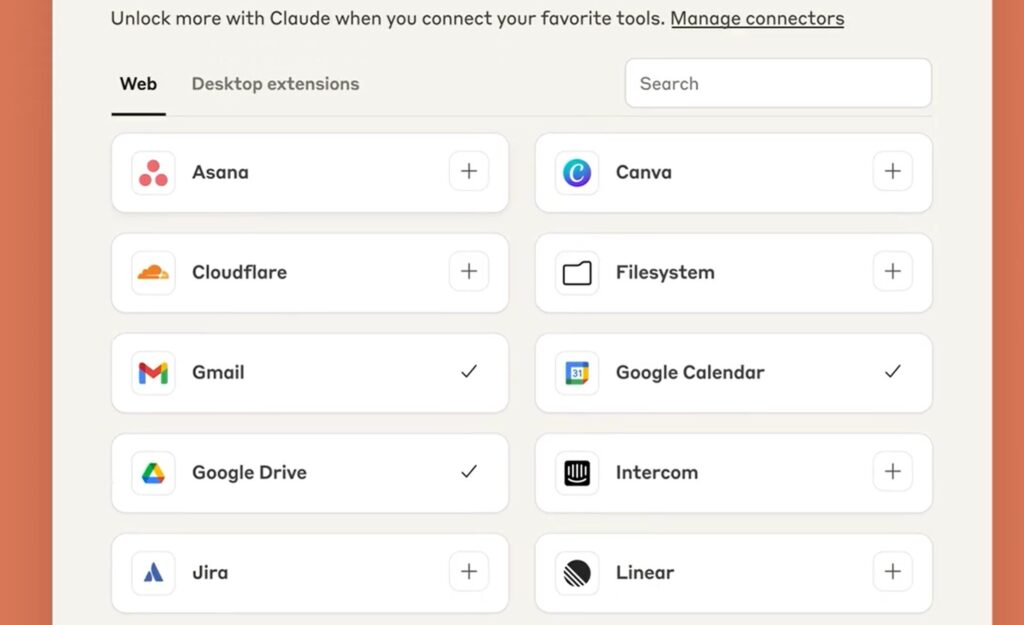Click the Canva circular logo icon
Image resolution: width=1024 pixels, height=625 pixels.
point(577,172)
